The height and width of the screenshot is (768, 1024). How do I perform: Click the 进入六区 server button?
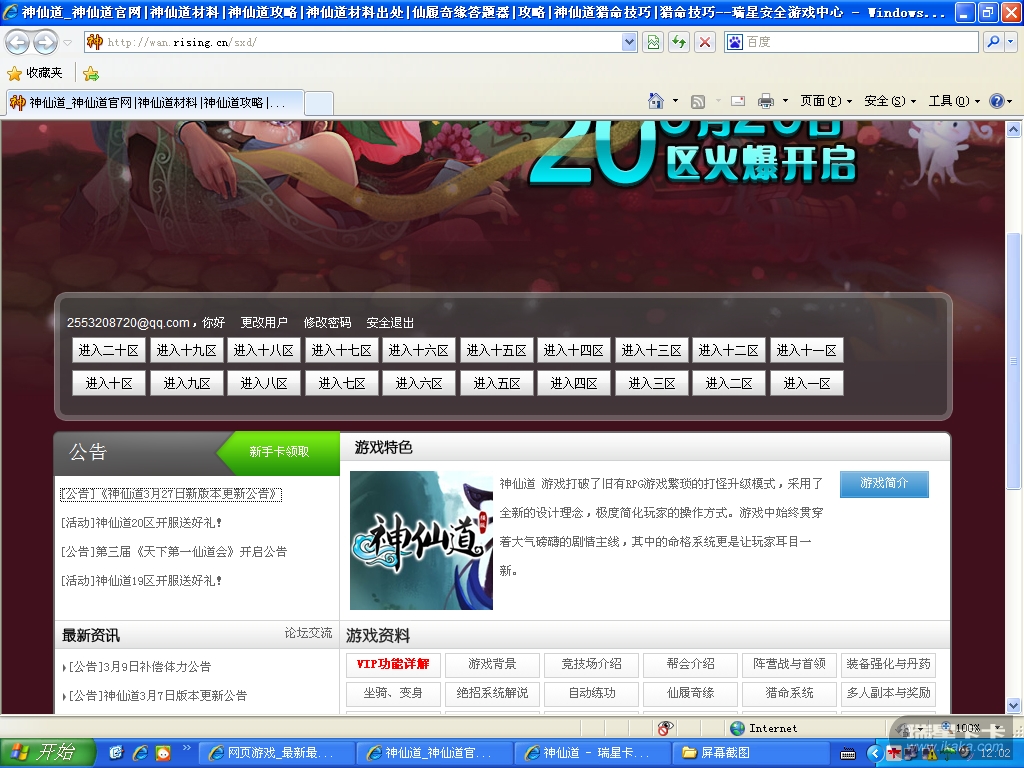419,383
